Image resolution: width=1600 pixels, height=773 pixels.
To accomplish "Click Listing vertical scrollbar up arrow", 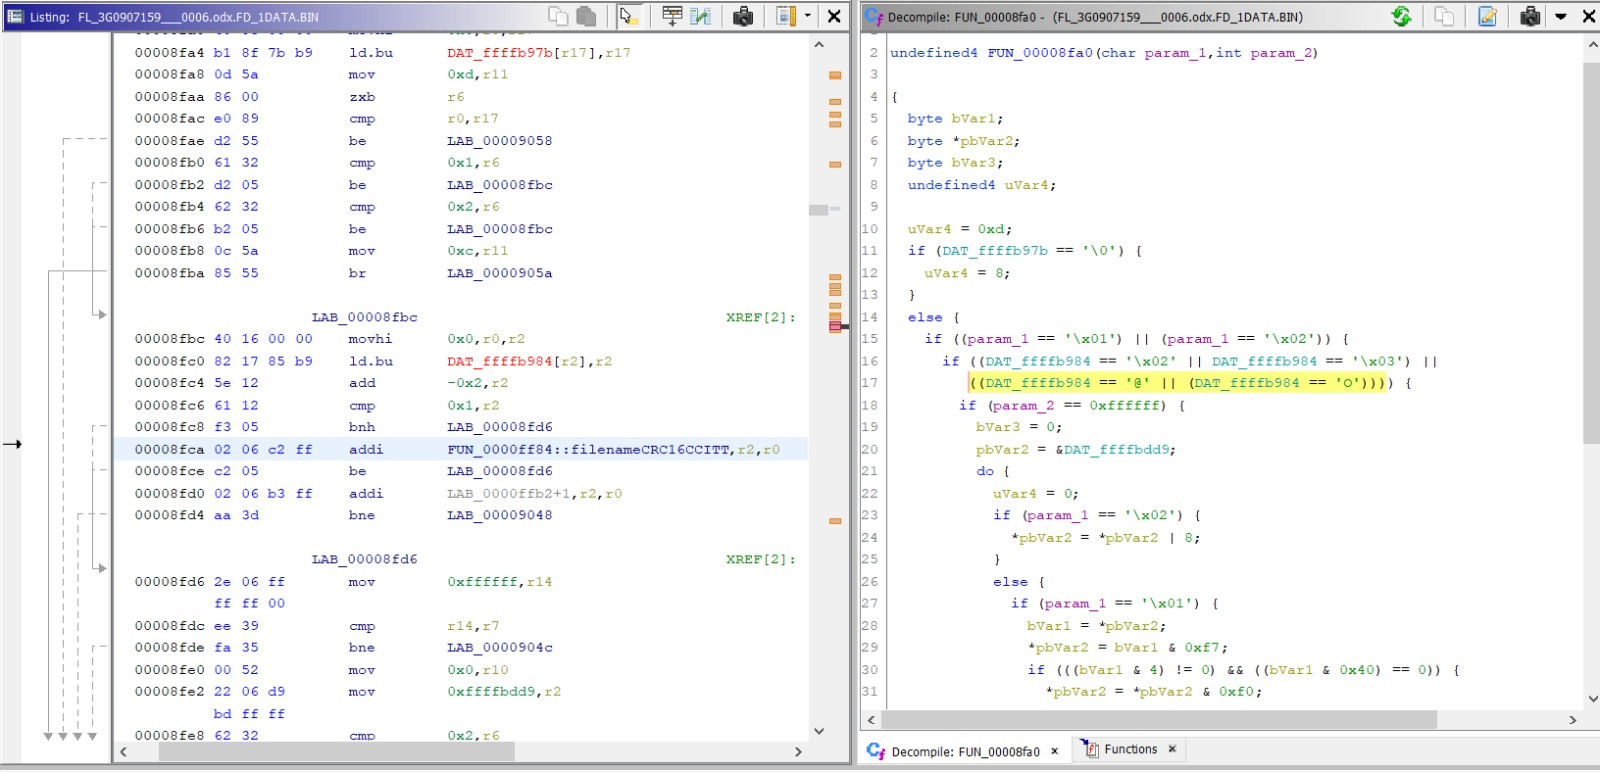I will click(x=819, y=45).
